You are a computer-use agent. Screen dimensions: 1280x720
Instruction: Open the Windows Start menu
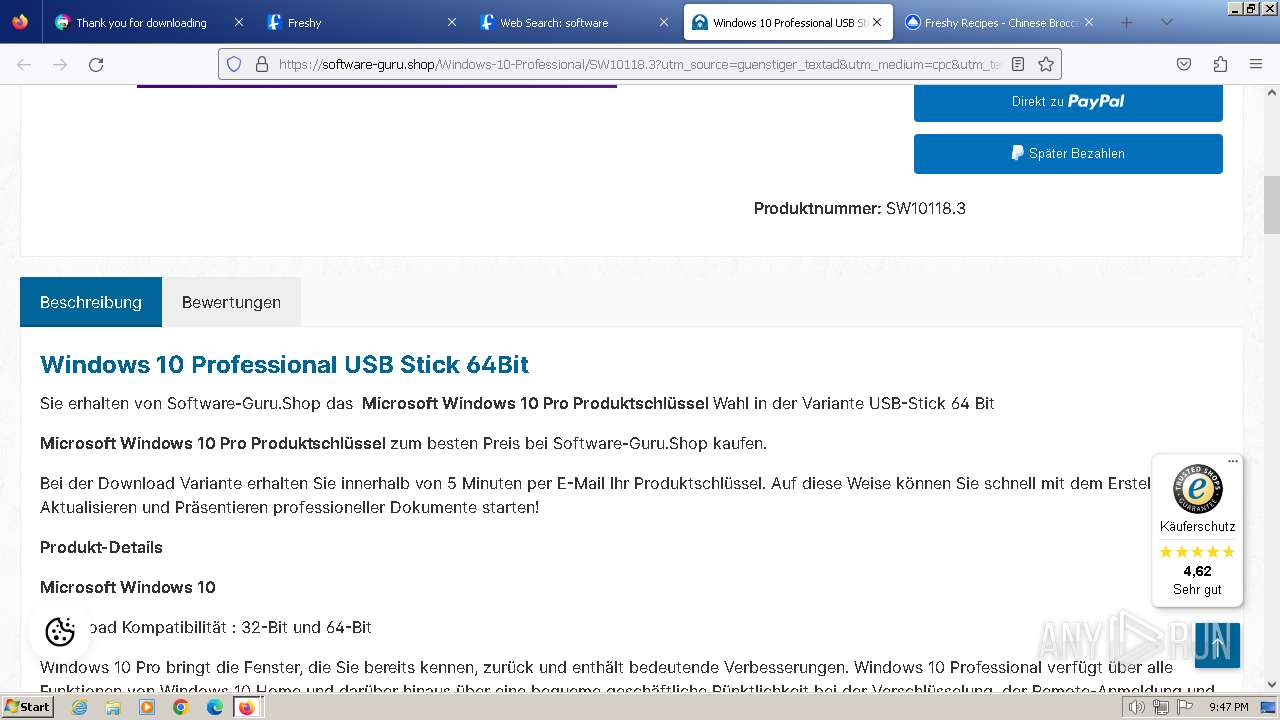(x=28, y=707)
